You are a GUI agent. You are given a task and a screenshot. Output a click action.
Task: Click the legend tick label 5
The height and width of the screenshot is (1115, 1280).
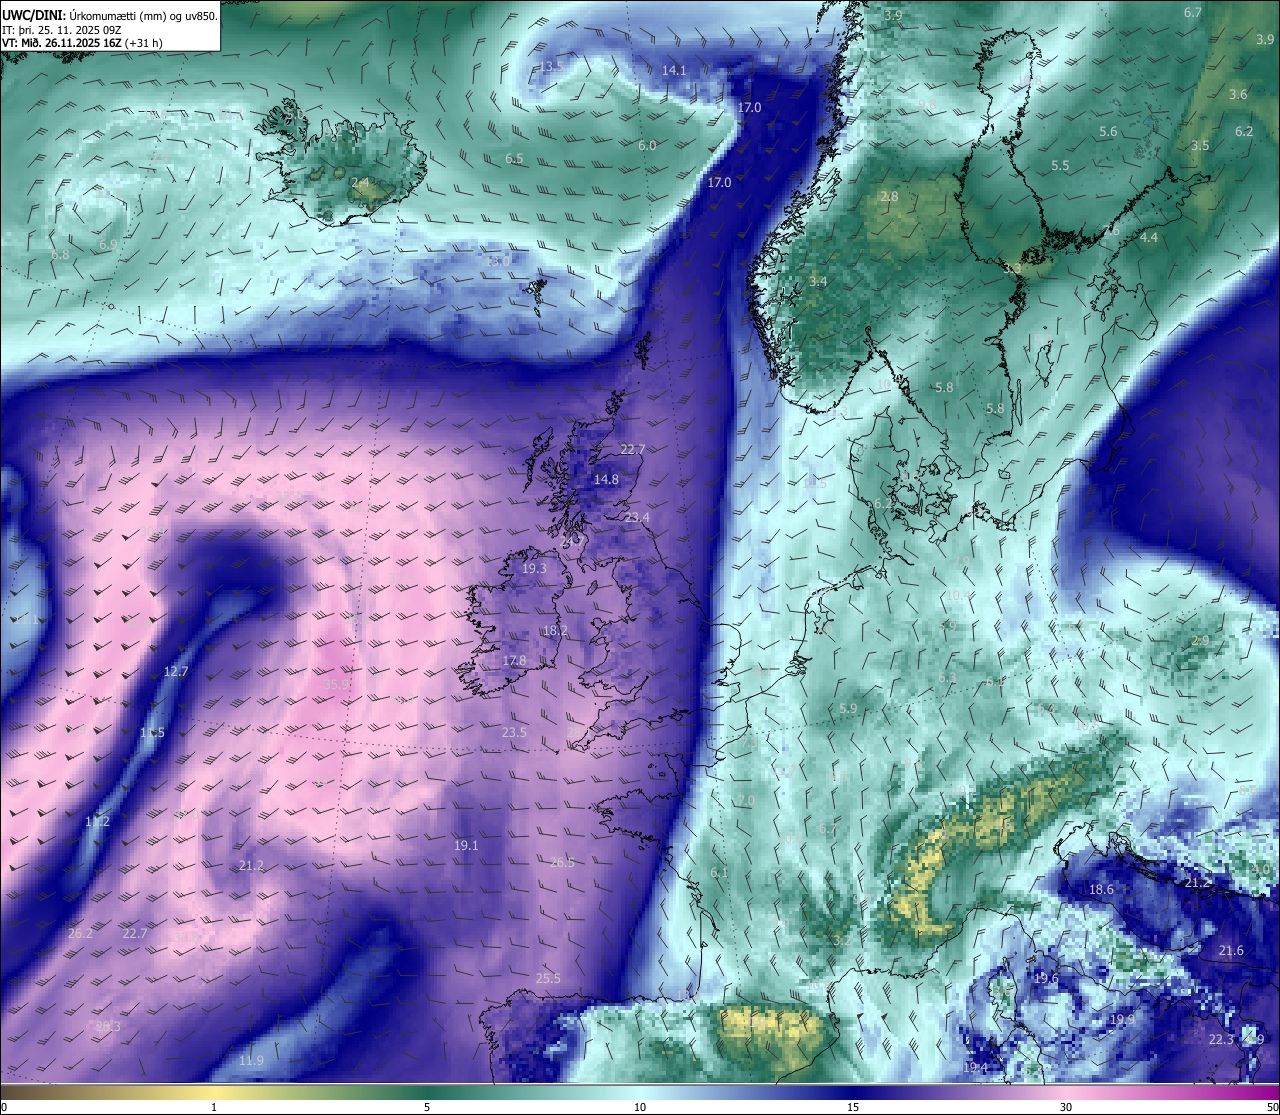[427, 1107]
